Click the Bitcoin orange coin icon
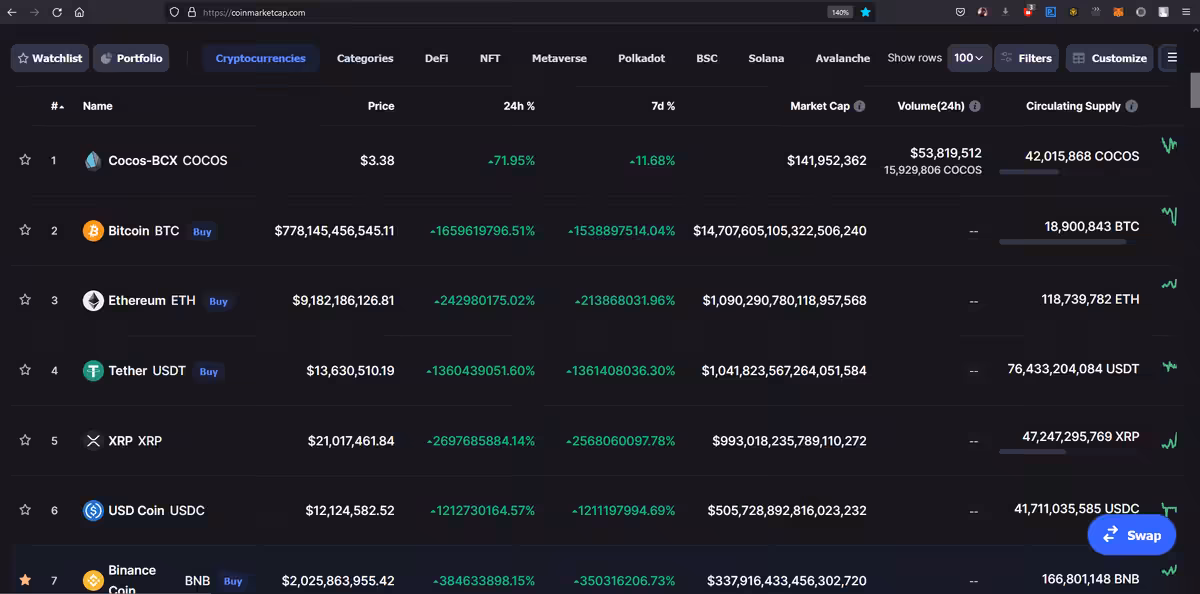The height and width of the screenshot is (594, 1200). point(93,231)
